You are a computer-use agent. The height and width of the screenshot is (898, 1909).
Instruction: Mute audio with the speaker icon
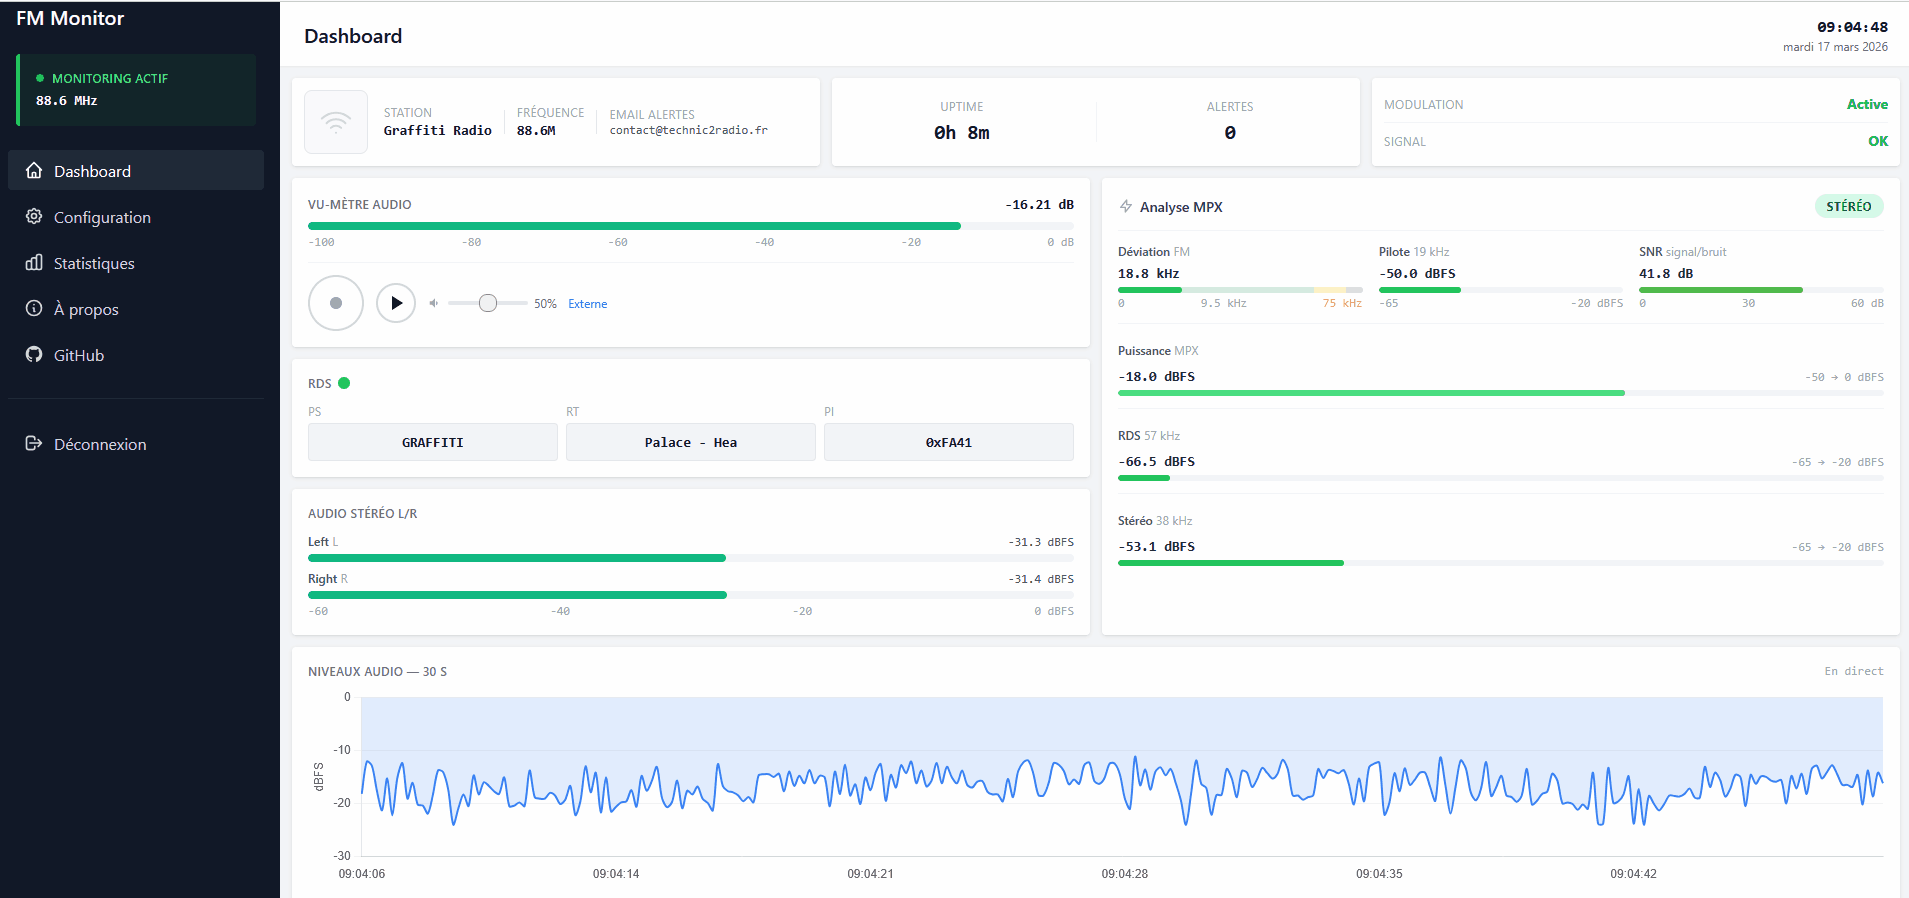tap(433, 303)
